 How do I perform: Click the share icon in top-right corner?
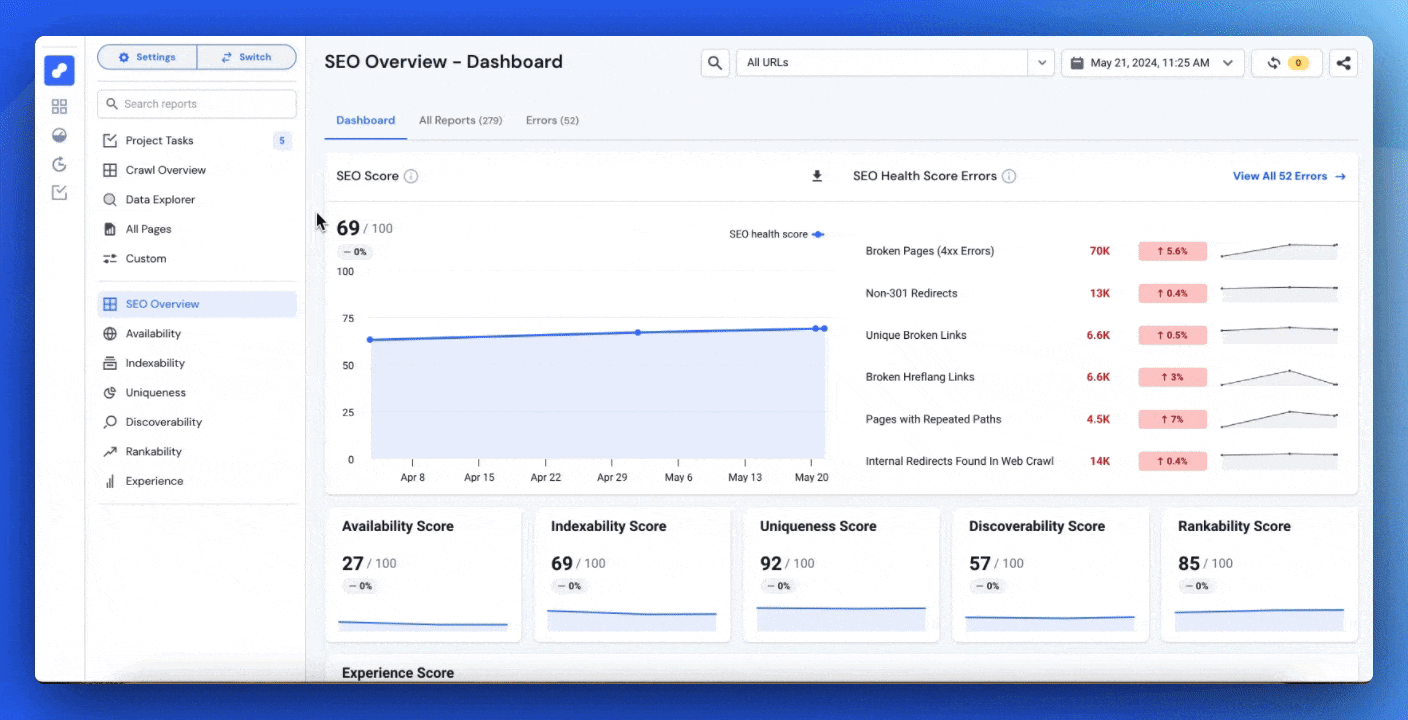pyautogui.click(x=1343, y=63)
